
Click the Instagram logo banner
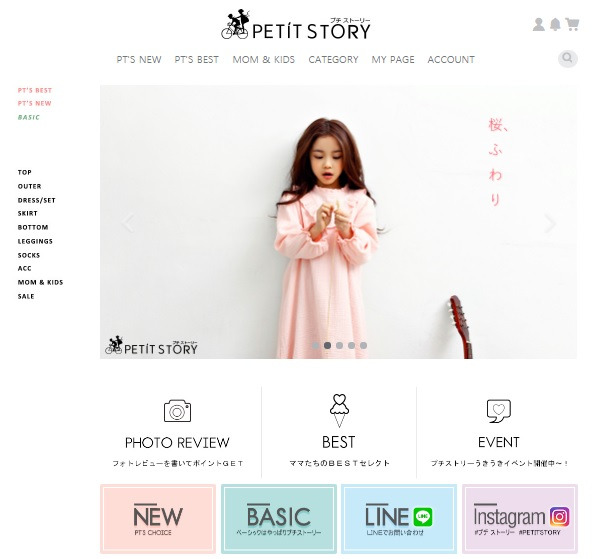[x=520, y=518]
